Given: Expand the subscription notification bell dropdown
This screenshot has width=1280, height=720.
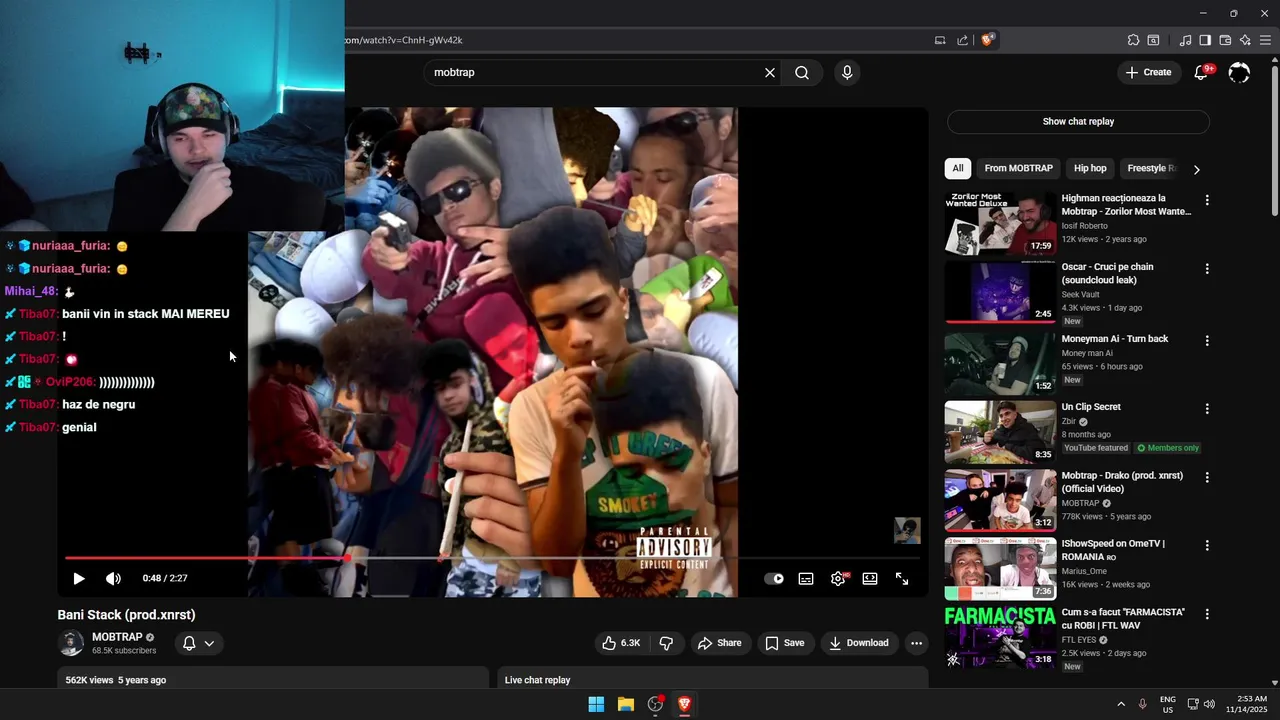Looking at the screenshot, I should [198, 643].
